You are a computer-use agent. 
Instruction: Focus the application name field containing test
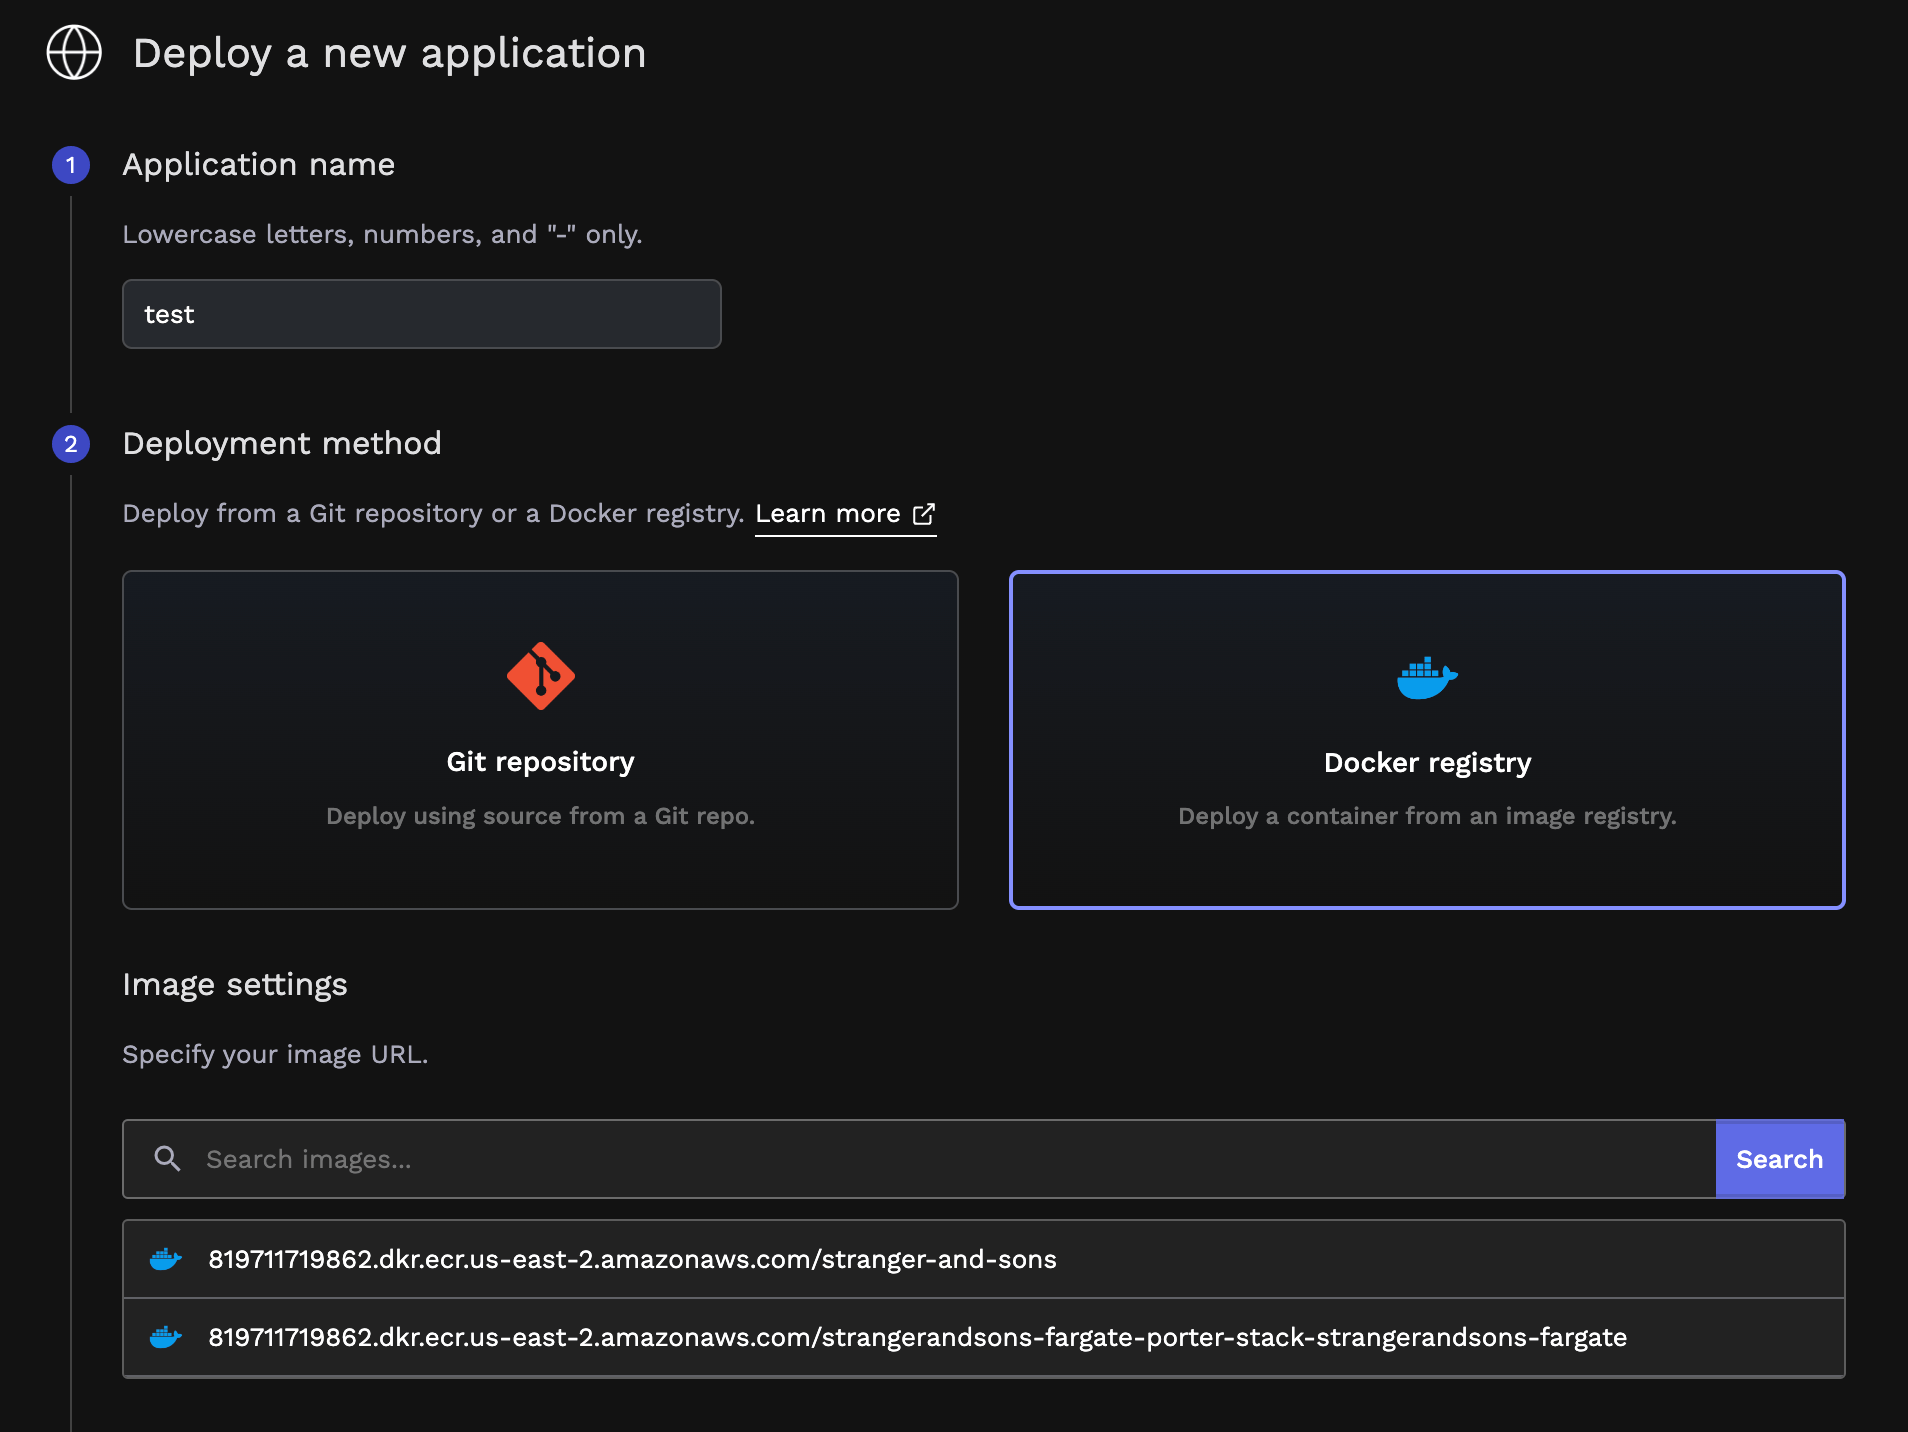coord(421,314)
